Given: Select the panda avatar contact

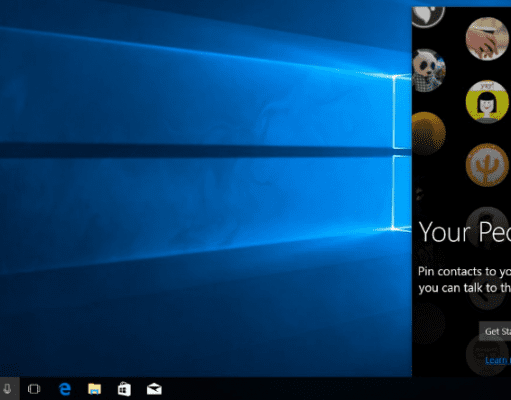Looking at the screenshot, I should tap(429, 70).
